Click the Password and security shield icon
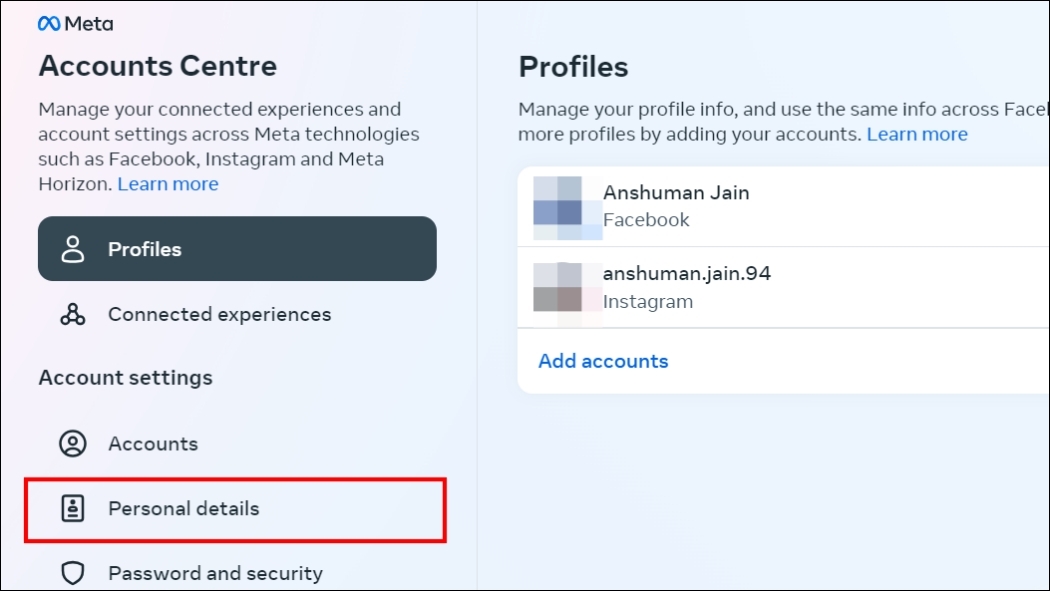Screen dimensions: 1050x591 73,573
